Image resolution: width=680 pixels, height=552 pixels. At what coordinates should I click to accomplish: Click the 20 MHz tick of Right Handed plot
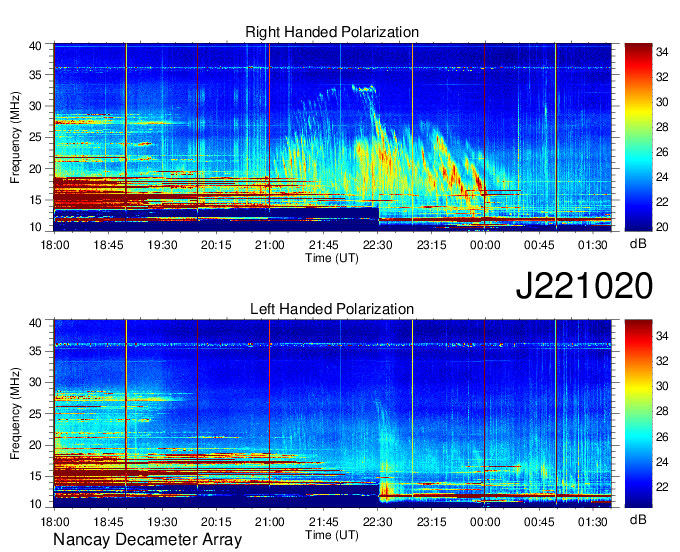(x=35, y=169)
